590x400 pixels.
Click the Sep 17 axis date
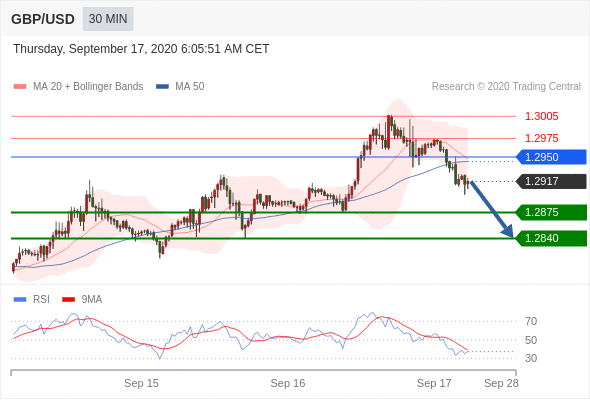(434, 383)
